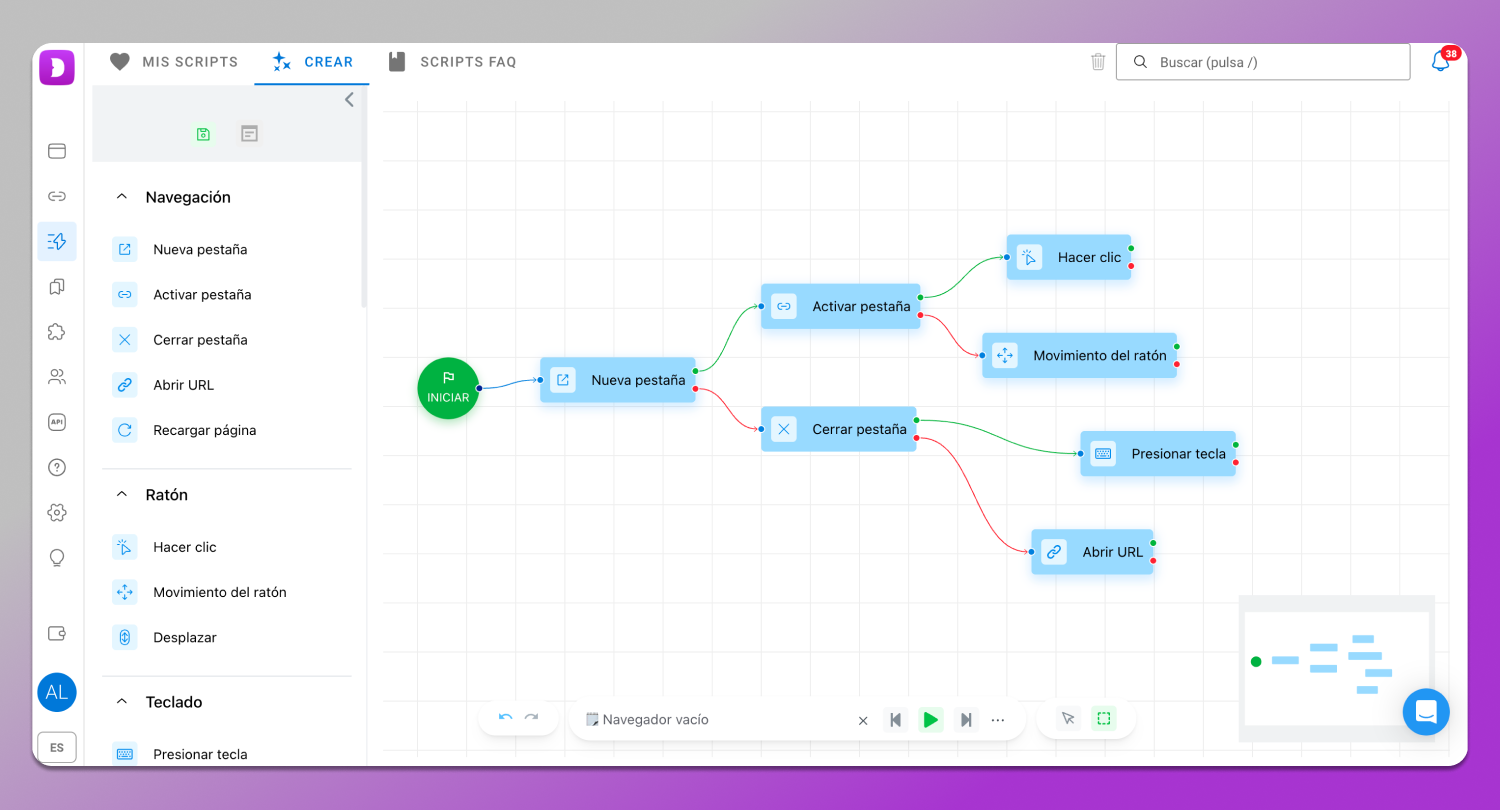
Task: Click the trash delete icon
Action: 1098,62
